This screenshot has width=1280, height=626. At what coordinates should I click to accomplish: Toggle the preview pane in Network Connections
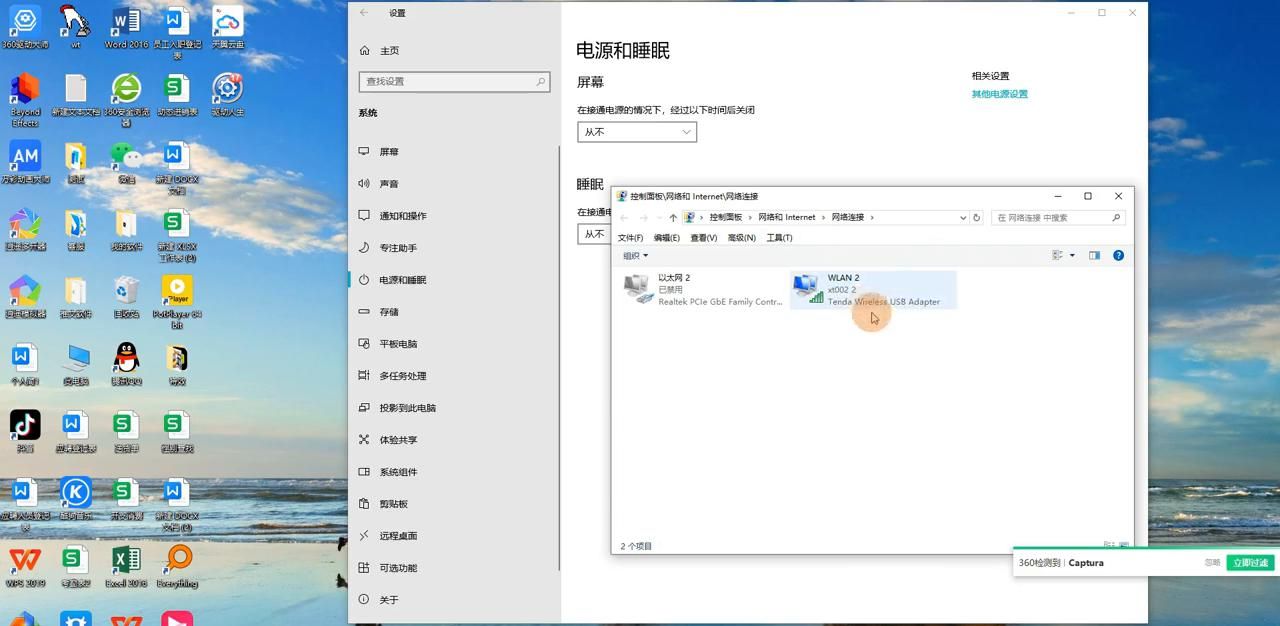[x=1093, y=255]
